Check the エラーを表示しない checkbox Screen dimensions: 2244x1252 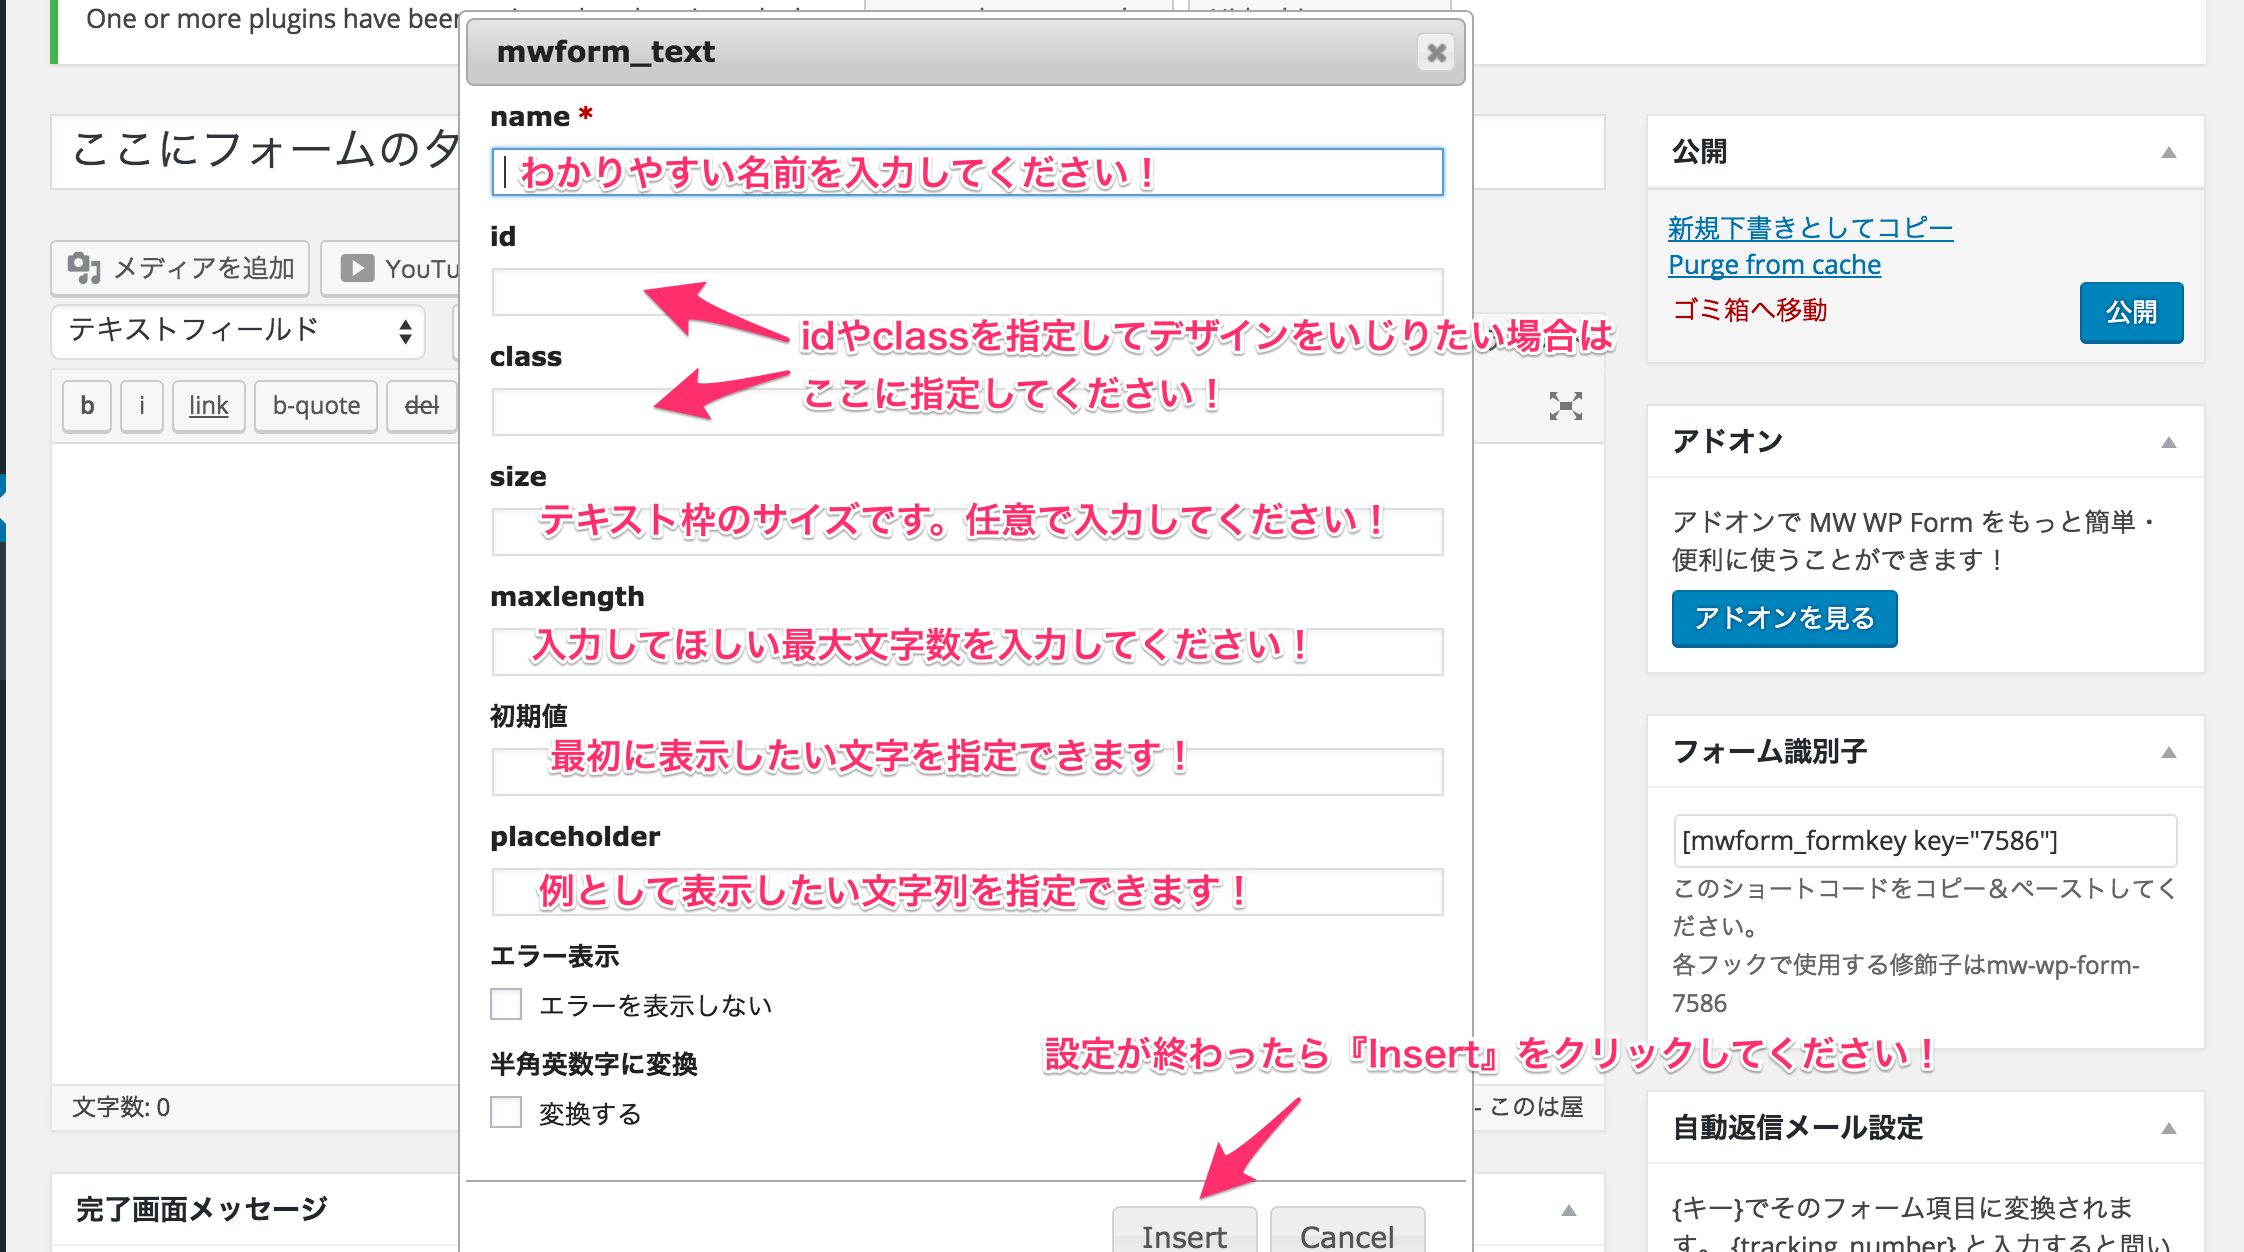(x=506, y=1004)
